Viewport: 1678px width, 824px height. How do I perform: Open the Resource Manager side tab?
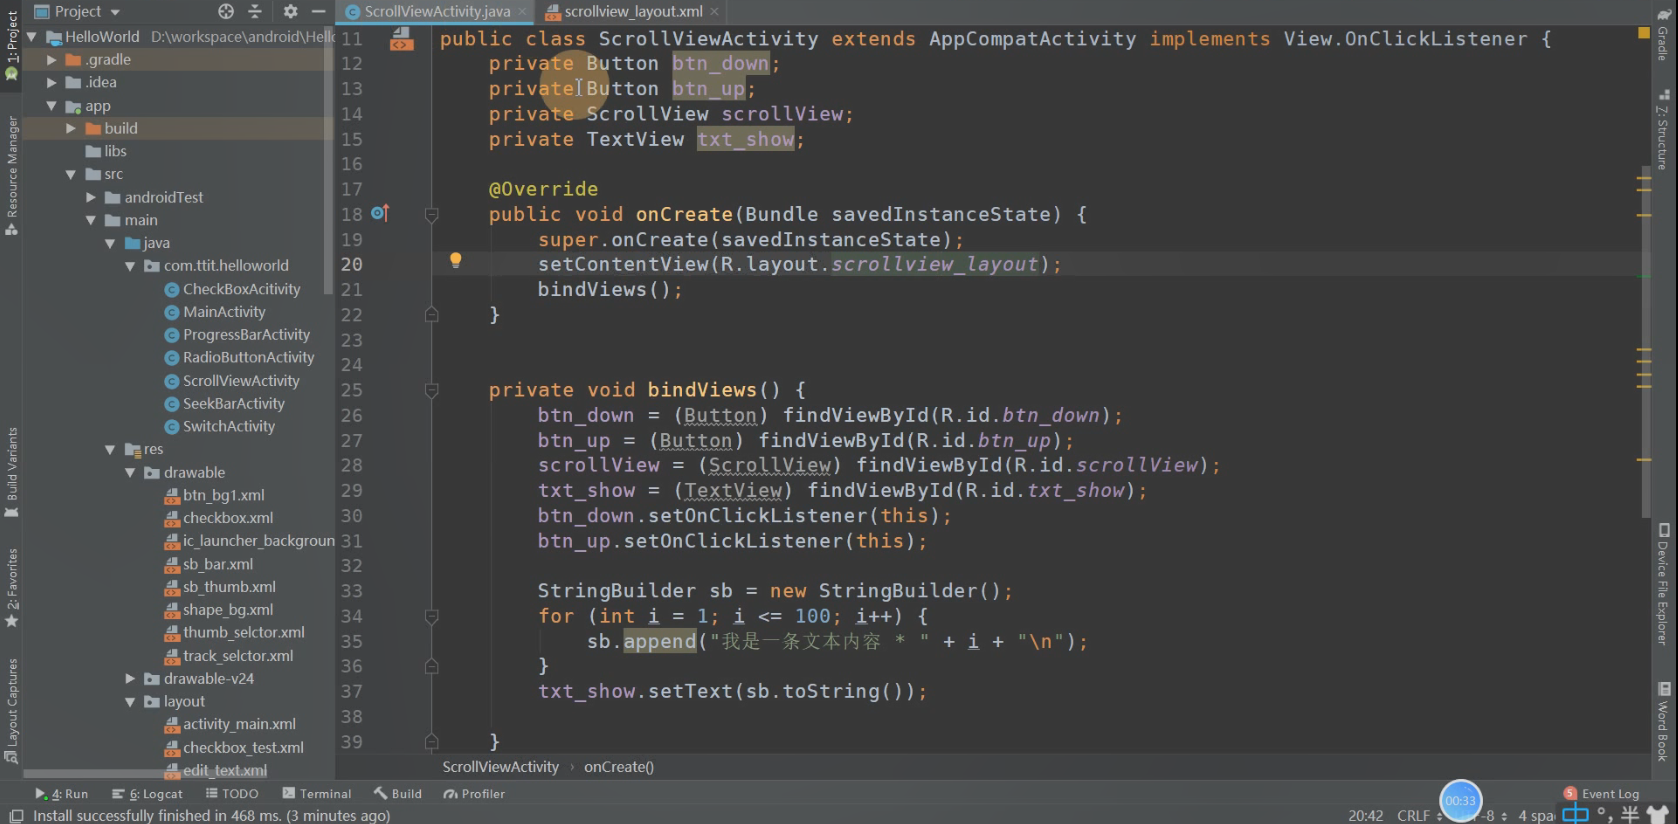(x=12, y=176)
